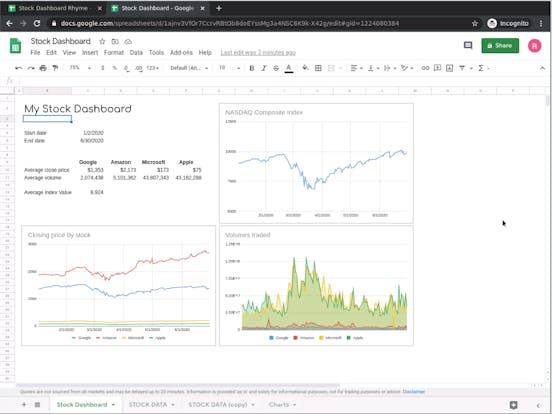The image size is (552, 414).
Task: Click the Merge cells icon
Action: pos(331,68)
